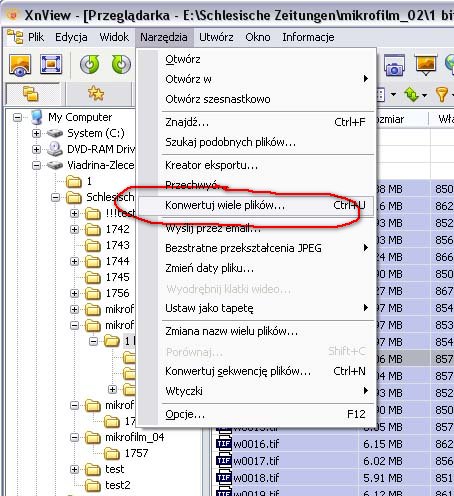Select Konwertuj wiele plików...
Screen dimensions: 454x496
point(256,205)
